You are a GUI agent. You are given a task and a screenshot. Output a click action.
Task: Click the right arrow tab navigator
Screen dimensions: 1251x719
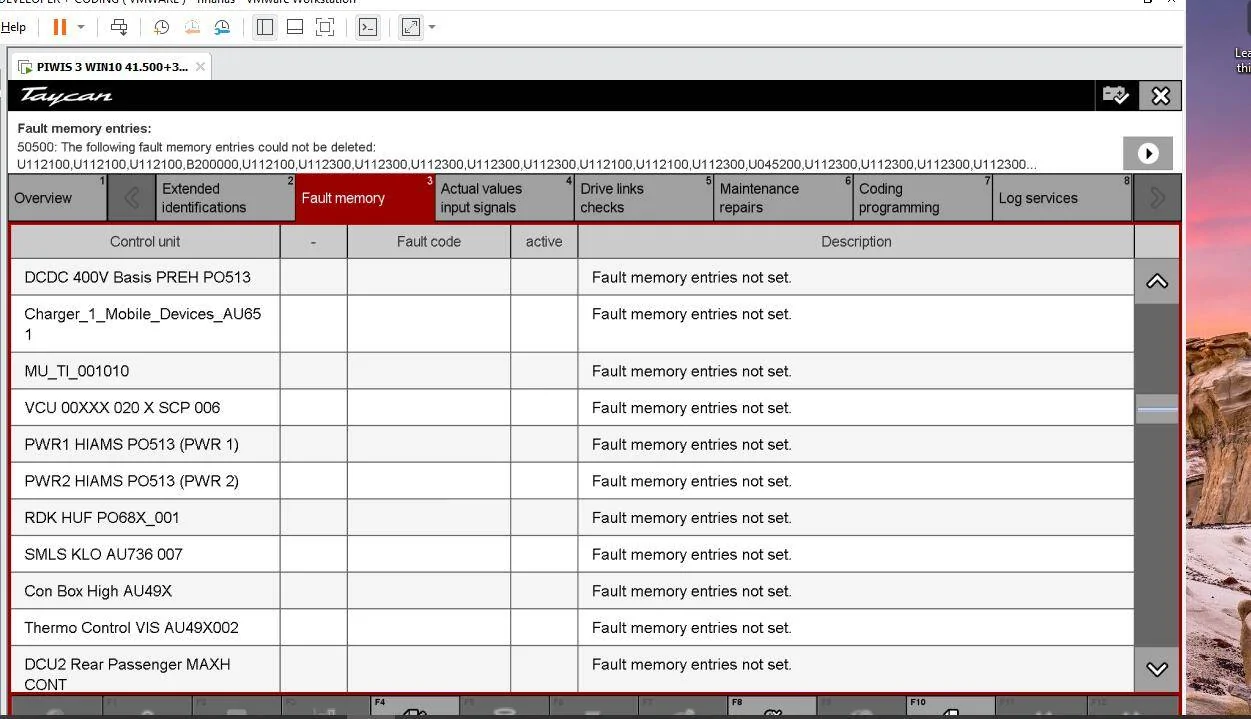click(1157, 198)
